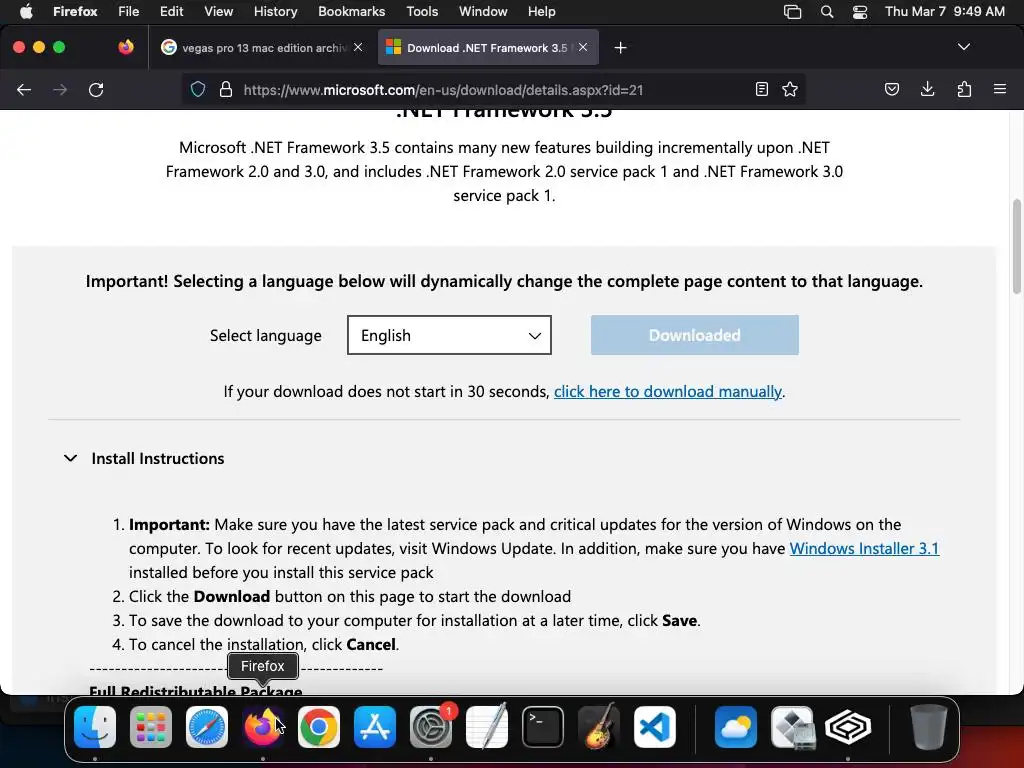This screenshot has width=1024, height=768.
Task: Click the forward navigation arrow
Action: click(x=60, y=89)
